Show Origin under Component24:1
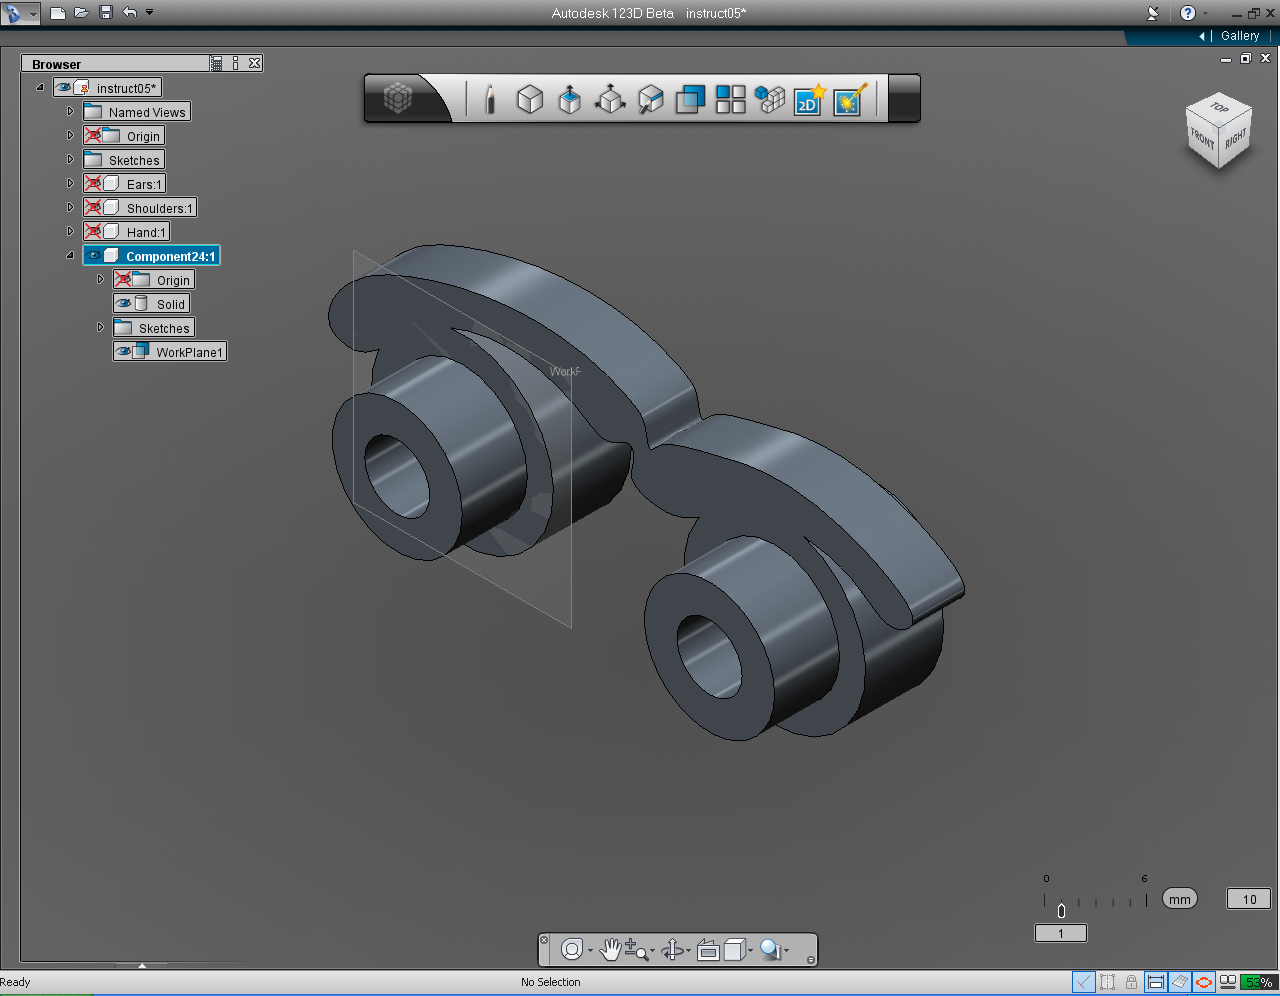 [123, 280]
